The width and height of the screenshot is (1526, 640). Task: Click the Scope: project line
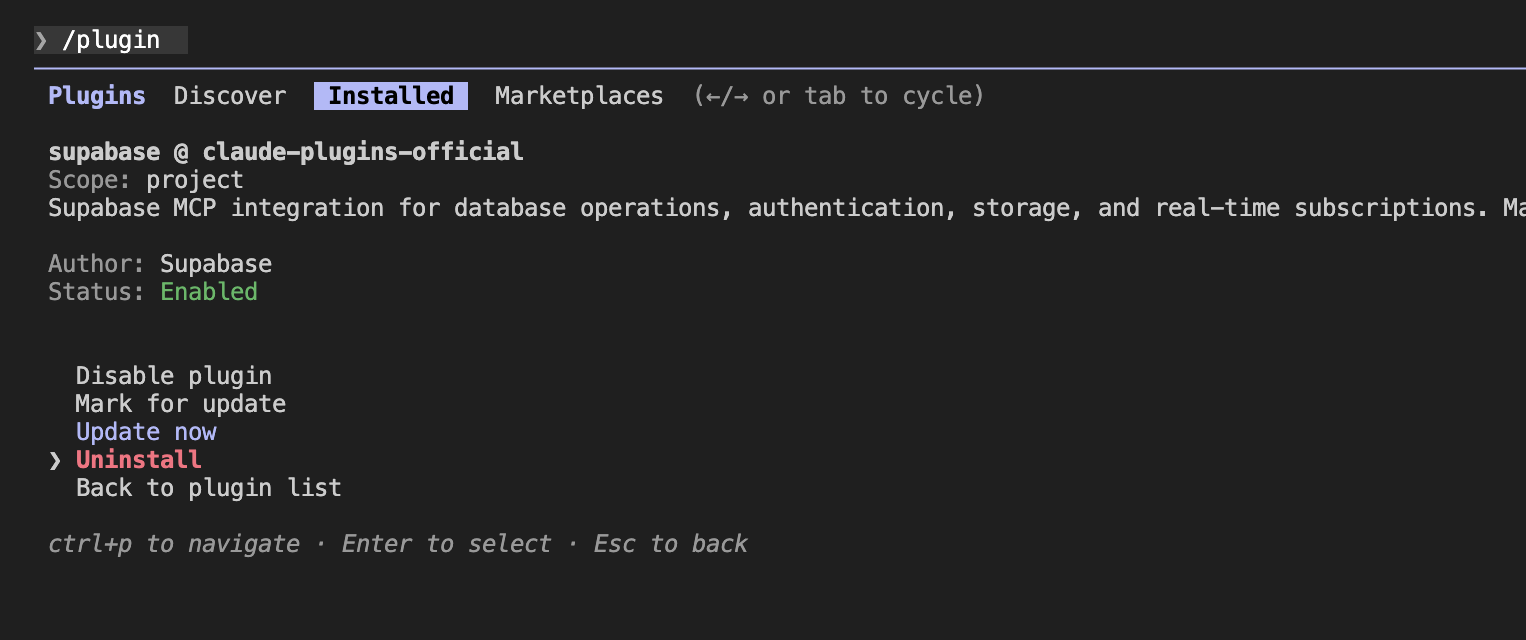[x=146, y=180]
